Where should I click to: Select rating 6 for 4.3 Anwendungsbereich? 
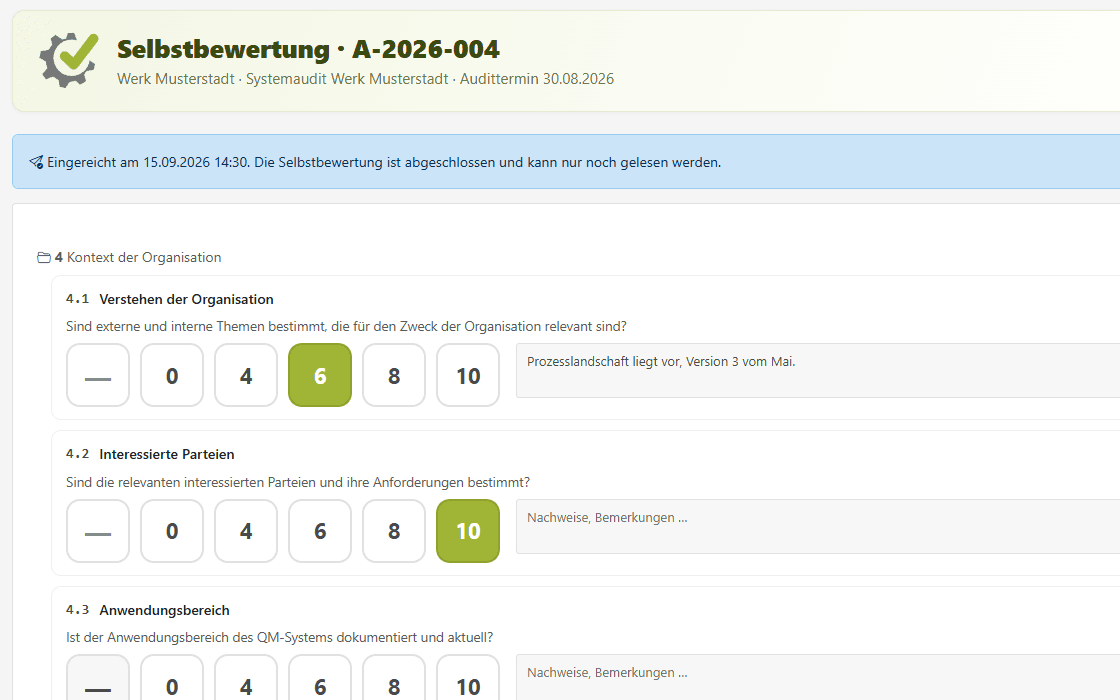(320, 678)
